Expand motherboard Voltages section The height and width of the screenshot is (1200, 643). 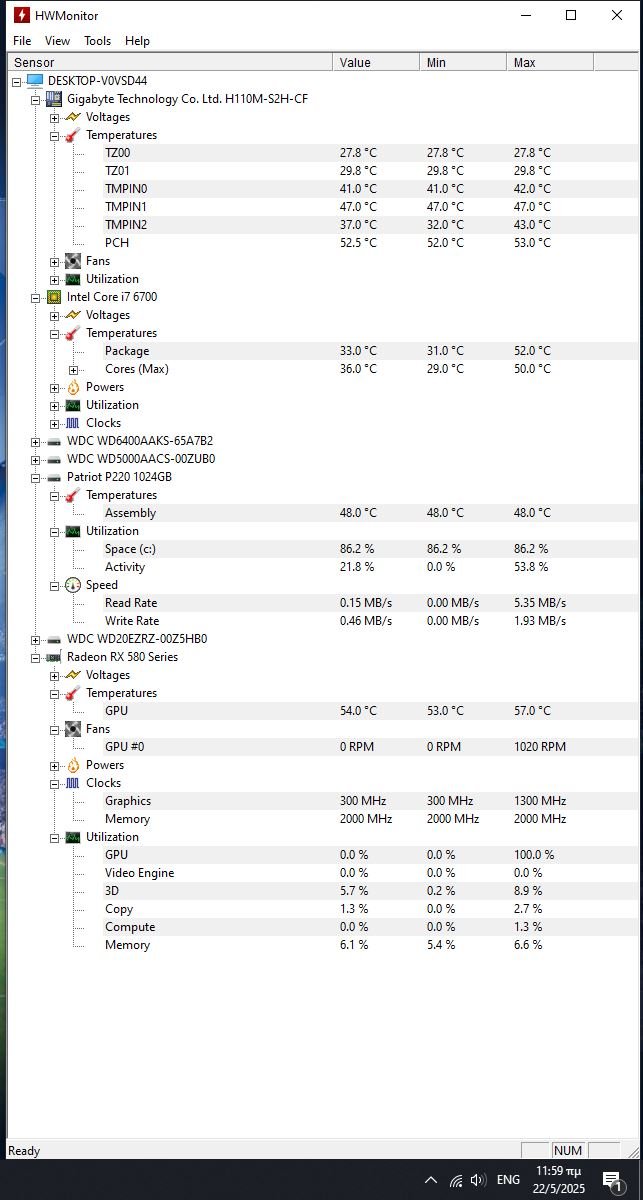54,117
